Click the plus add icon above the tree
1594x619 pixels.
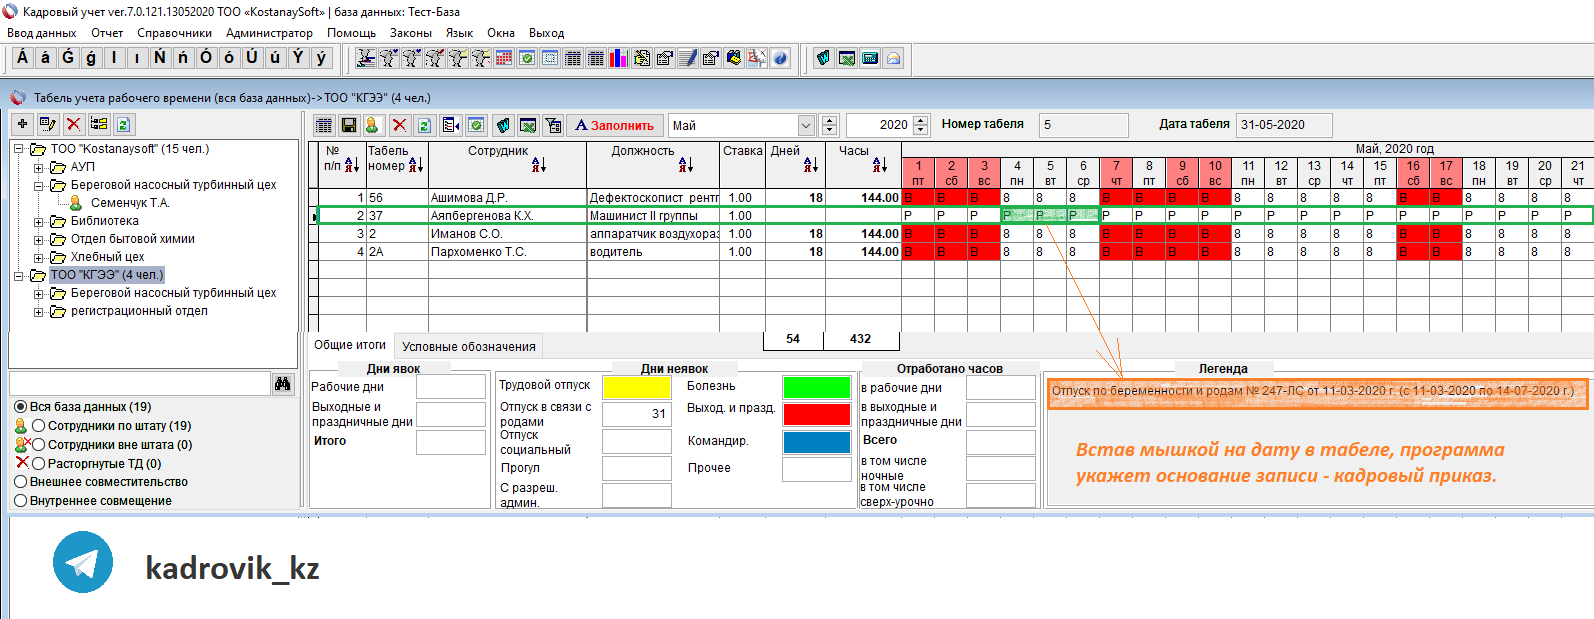click(22, 124)
